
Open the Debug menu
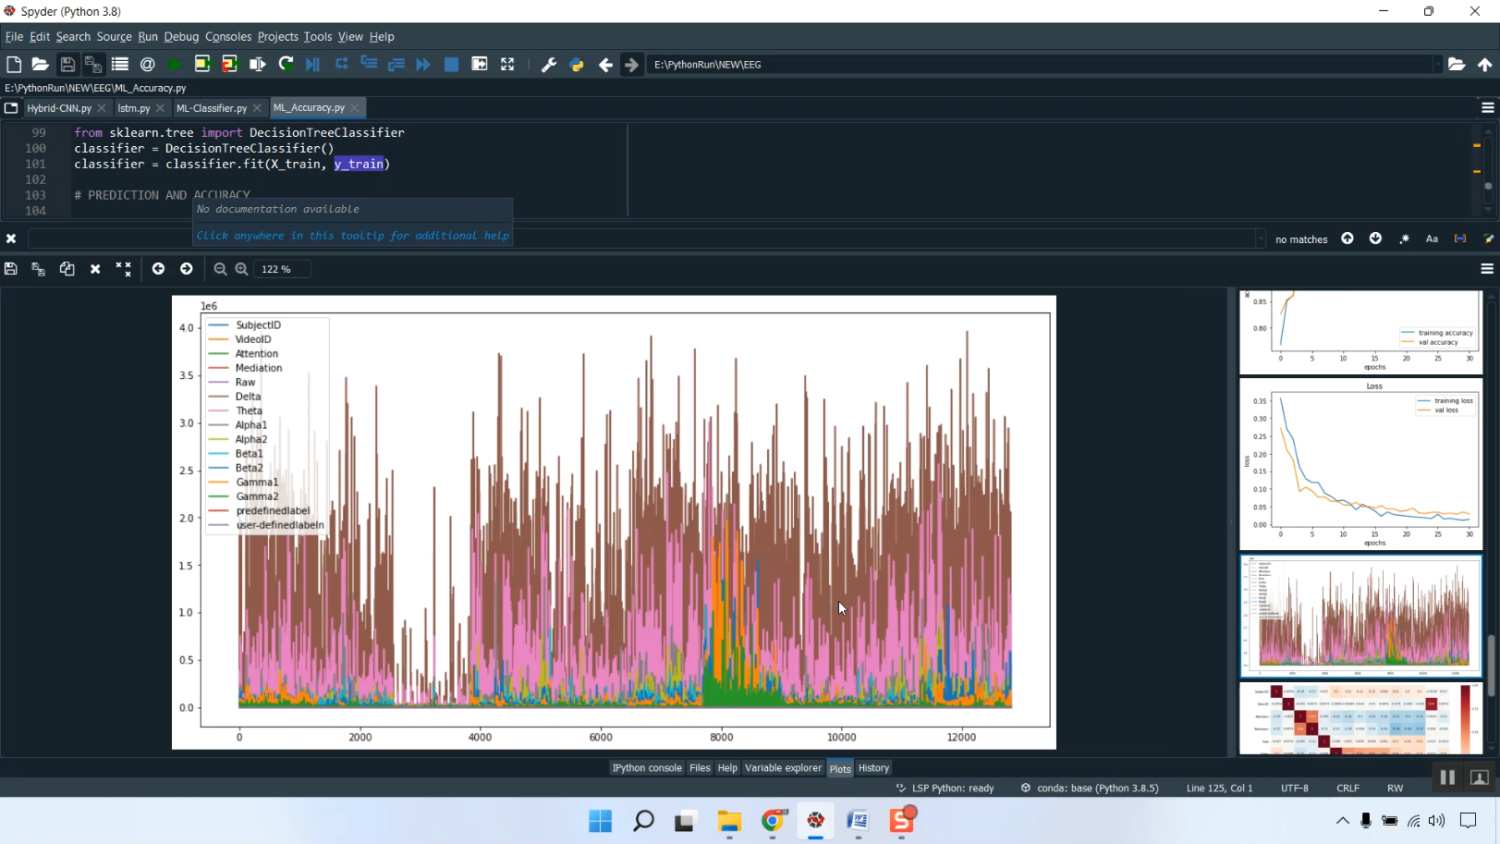click(x=181, y=36)
